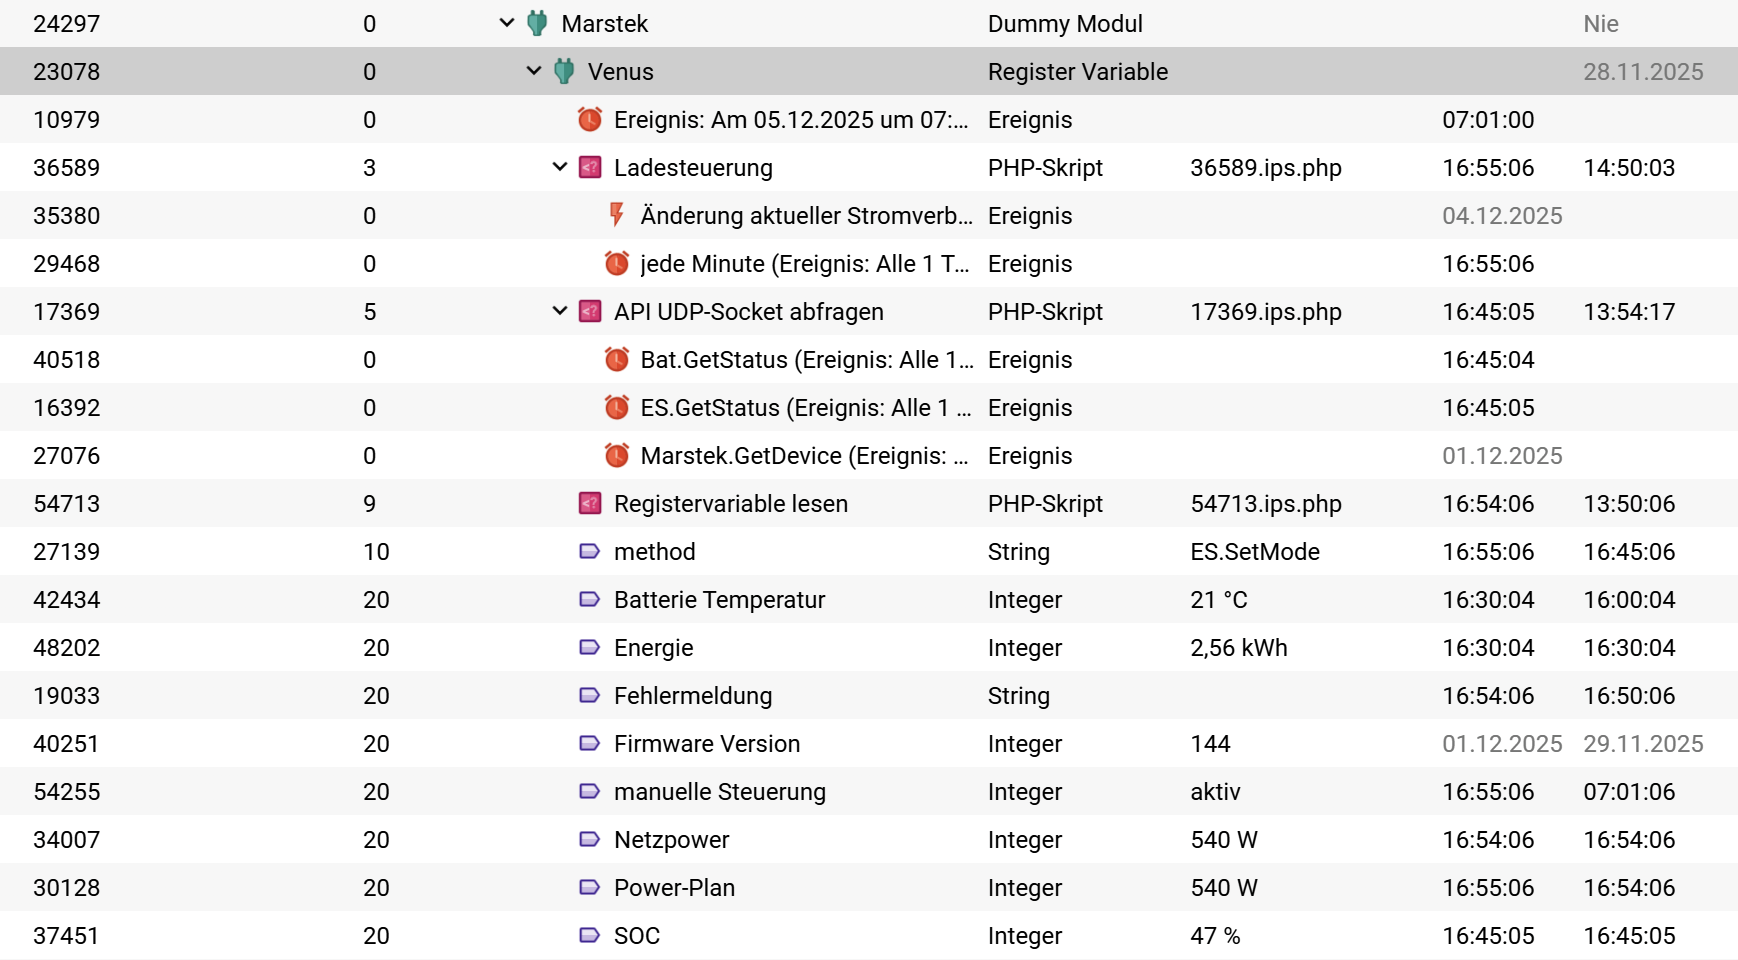Click the 36589.ips.php file name

click(x=1265, y=168)
